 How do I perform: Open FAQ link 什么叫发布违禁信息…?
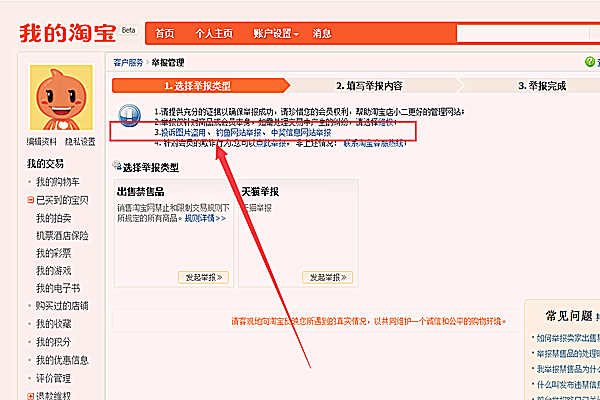point(568,384)
